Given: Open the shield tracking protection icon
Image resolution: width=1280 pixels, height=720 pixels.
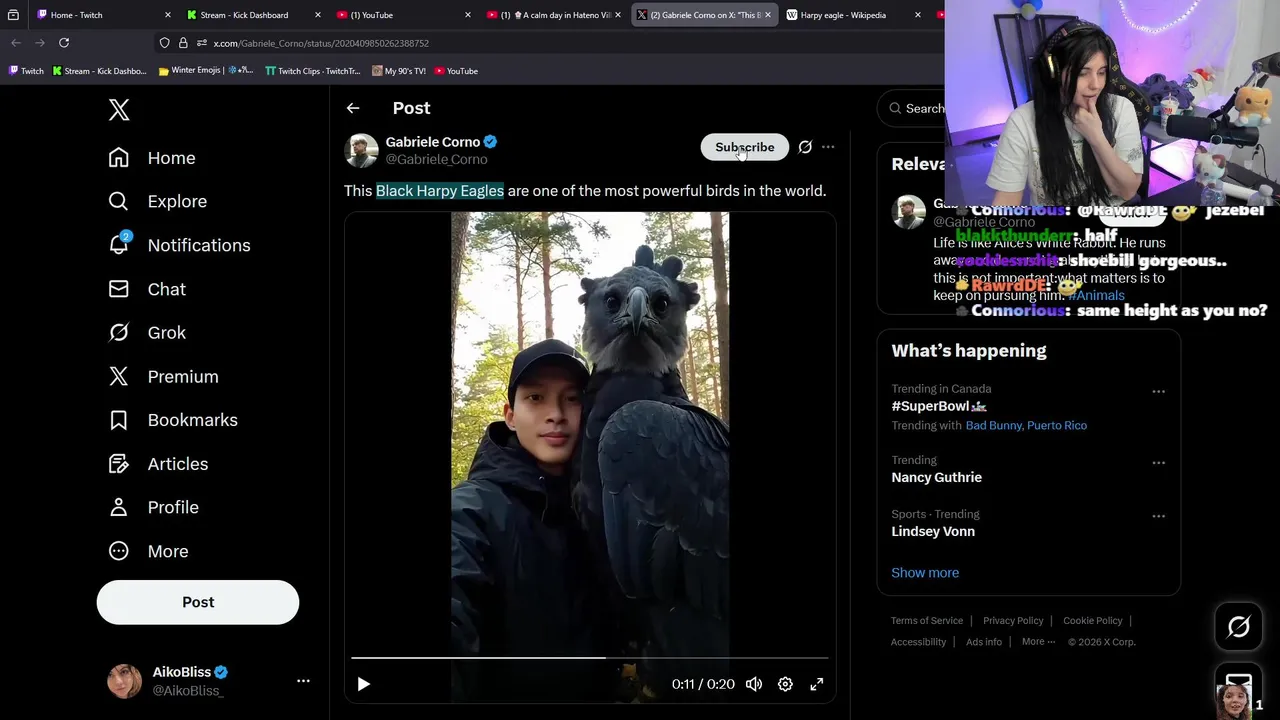Looking at the screenshot, I should click(165, 43).
